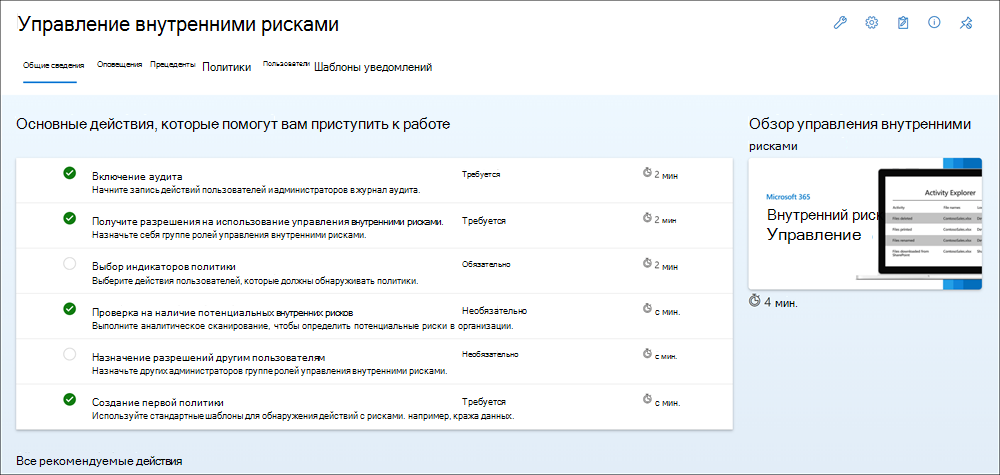Select the Шаблоны уведомлений tab

coord(373,67)
